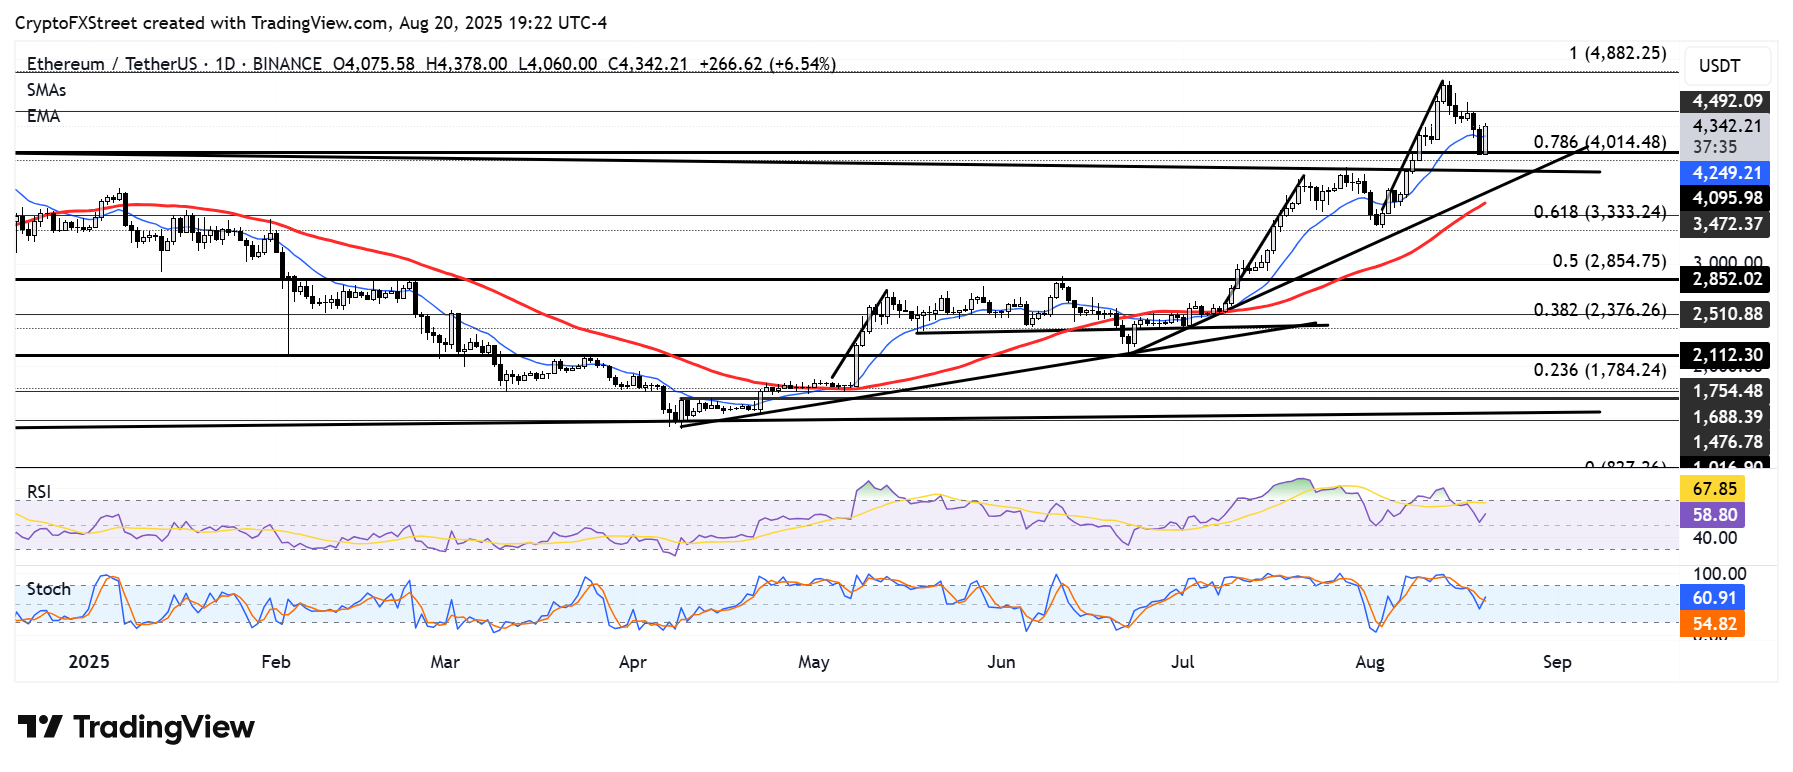
Task: Click the orange 54.82 Stoch value tag
Action: pos(1714,624)
